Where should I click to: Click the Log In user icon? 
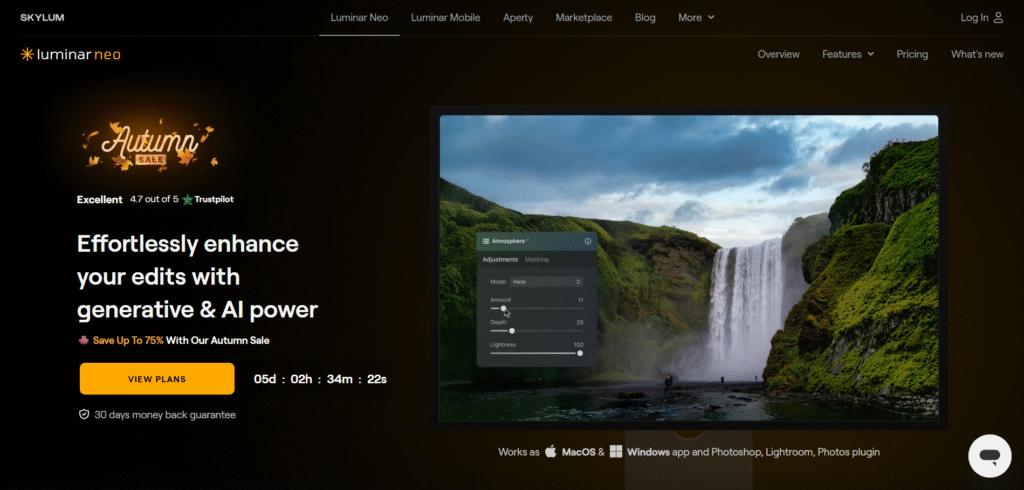coord(998,18)
